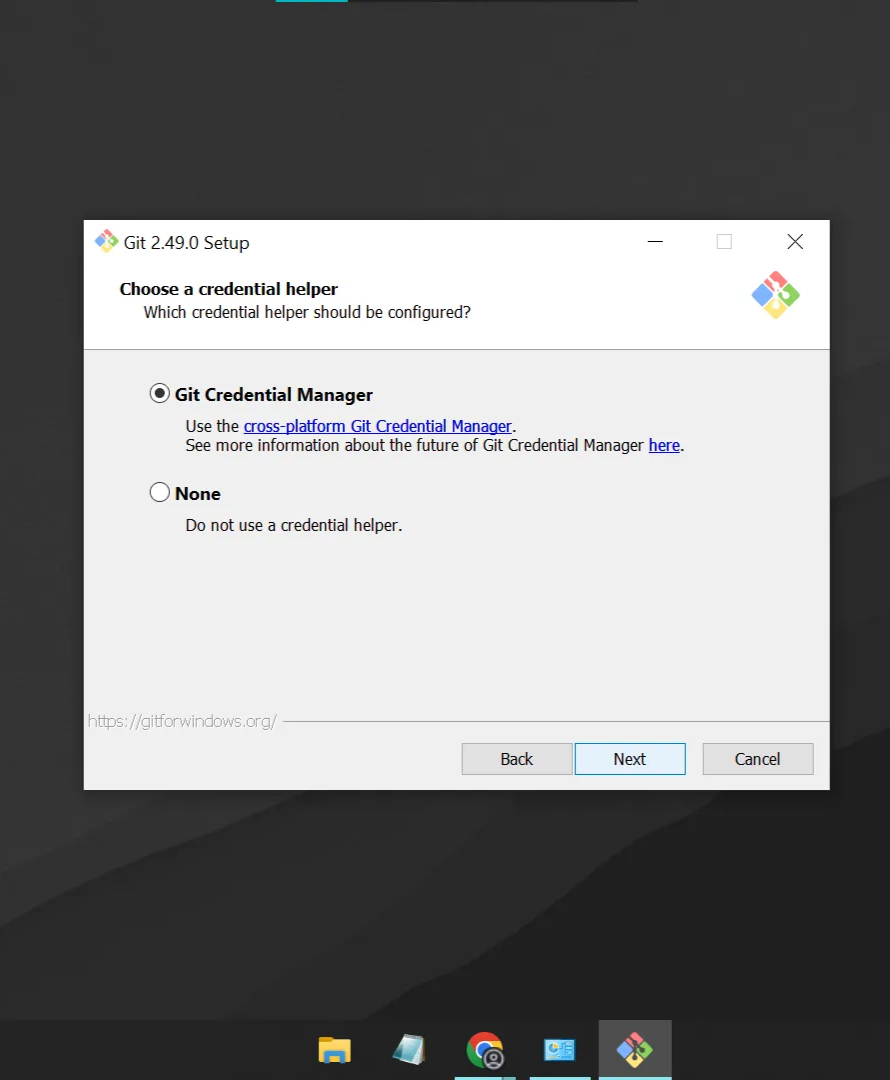The width and height of the screenshot is (890, 1080).
Task: Click the large Git logo in the header
Action: tap(776, 295)
